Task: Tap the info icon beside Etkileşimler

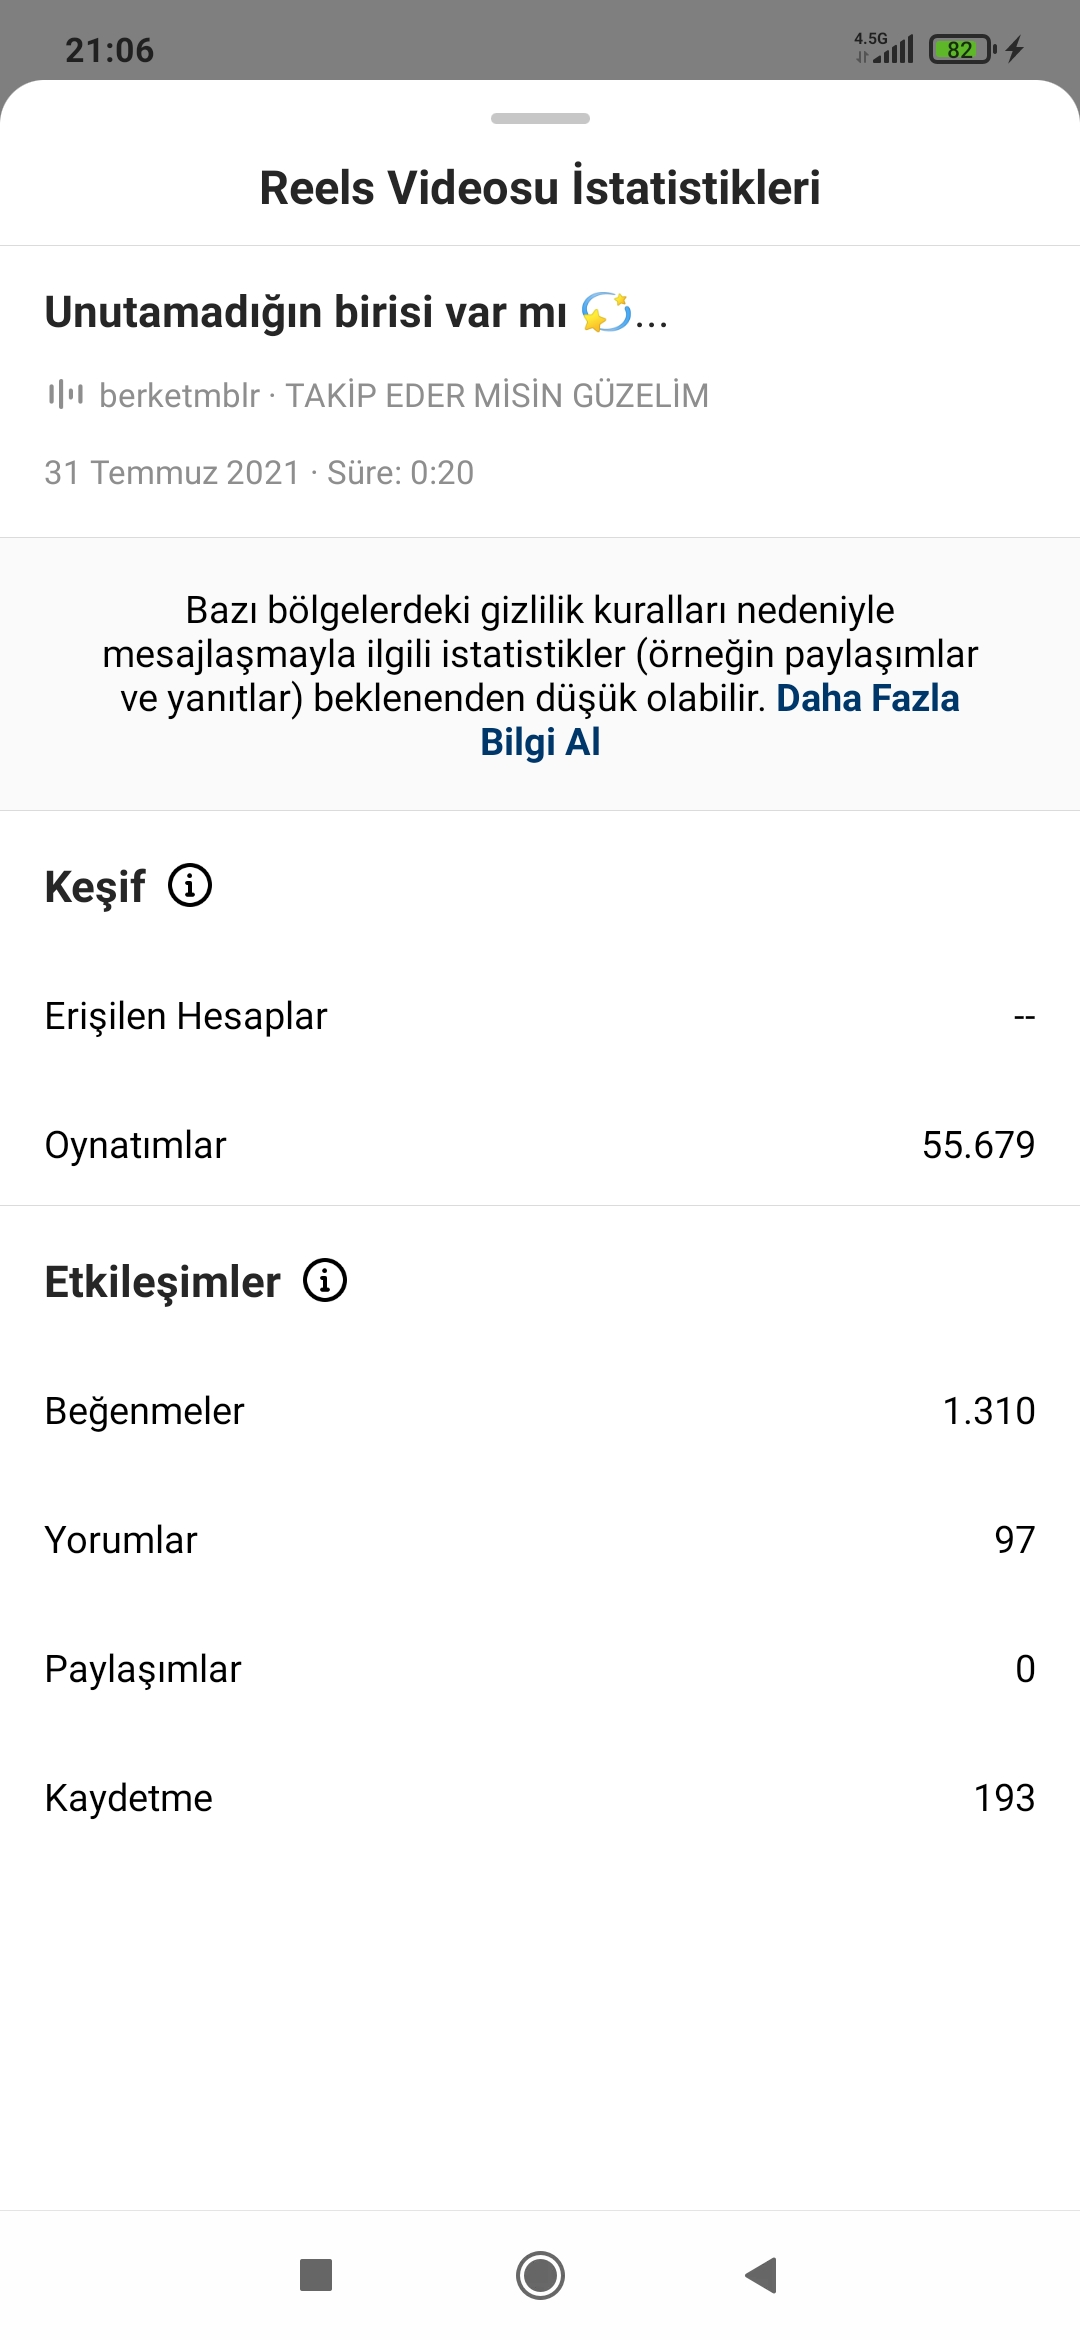Action: [325, 1280]
